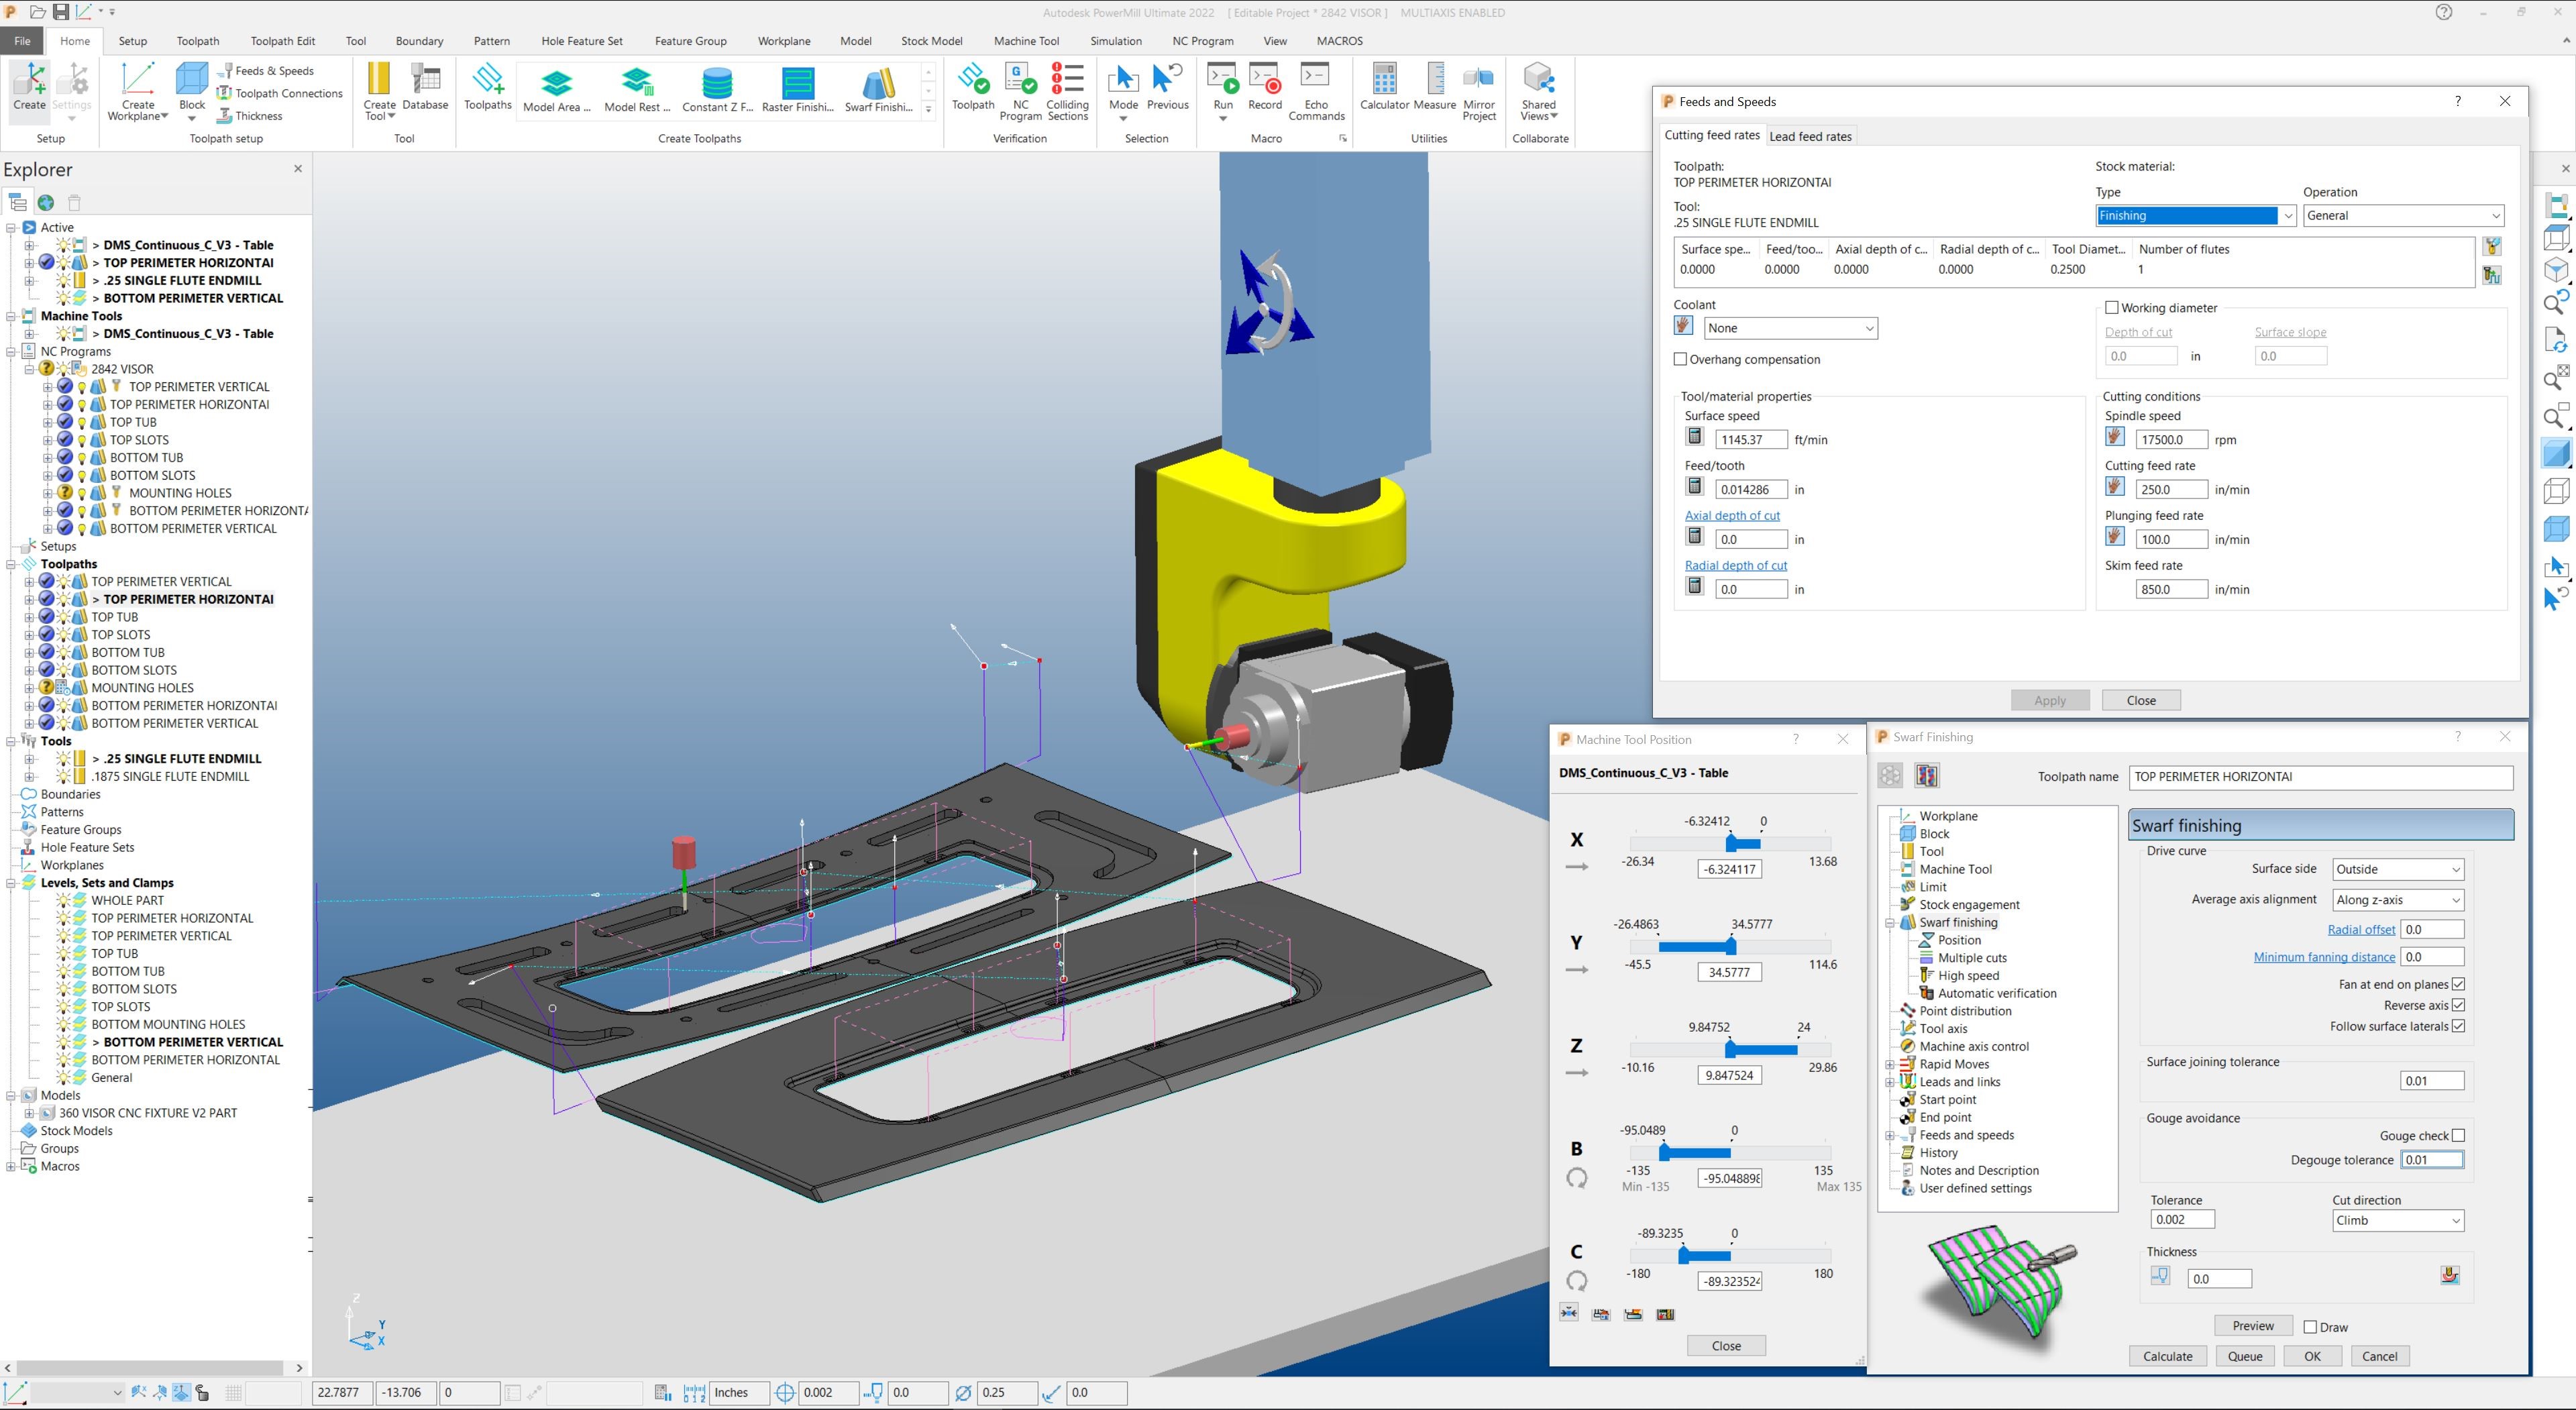
Task: Click the Measure tool icon
Action: coord(1434,87)
